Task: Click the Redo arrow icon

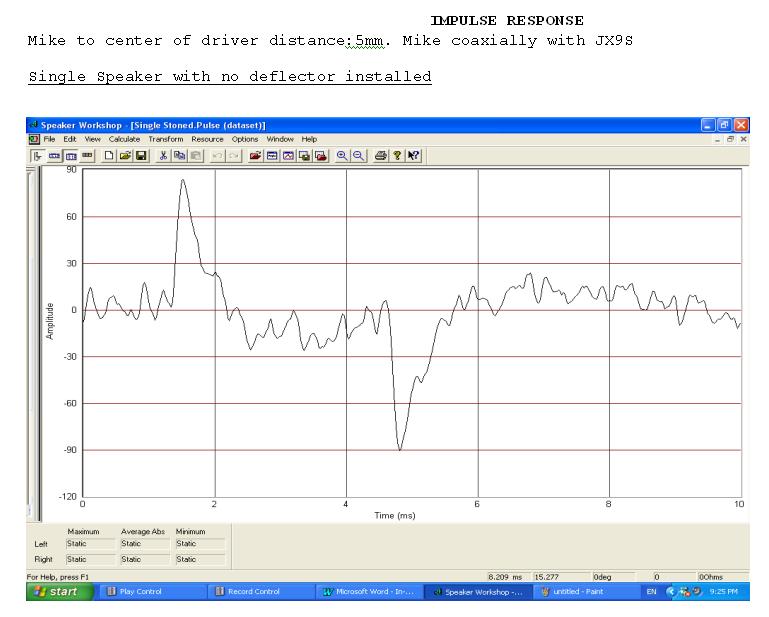Action: point(233,156)
